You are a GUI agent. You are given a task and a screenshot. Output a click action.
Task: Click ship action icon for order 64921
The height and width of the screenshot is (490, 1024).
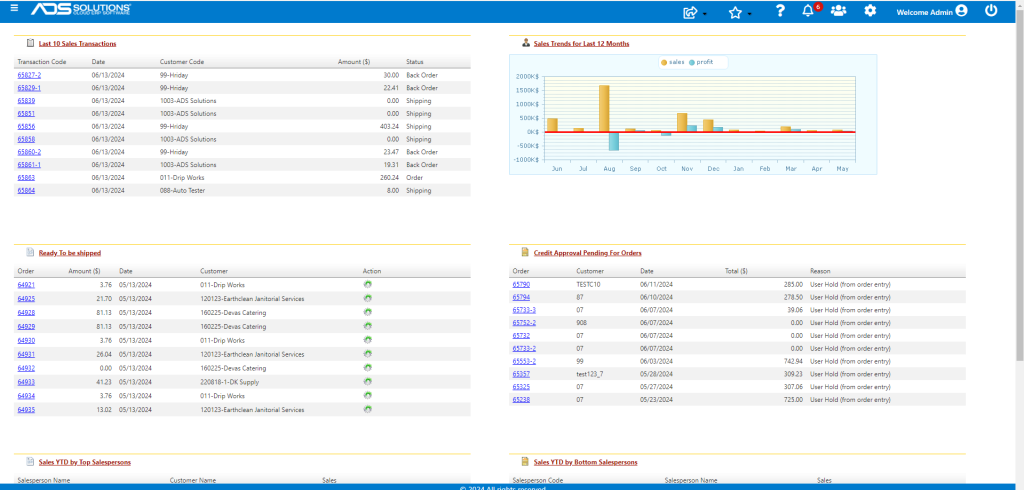(x=368, y=284)
